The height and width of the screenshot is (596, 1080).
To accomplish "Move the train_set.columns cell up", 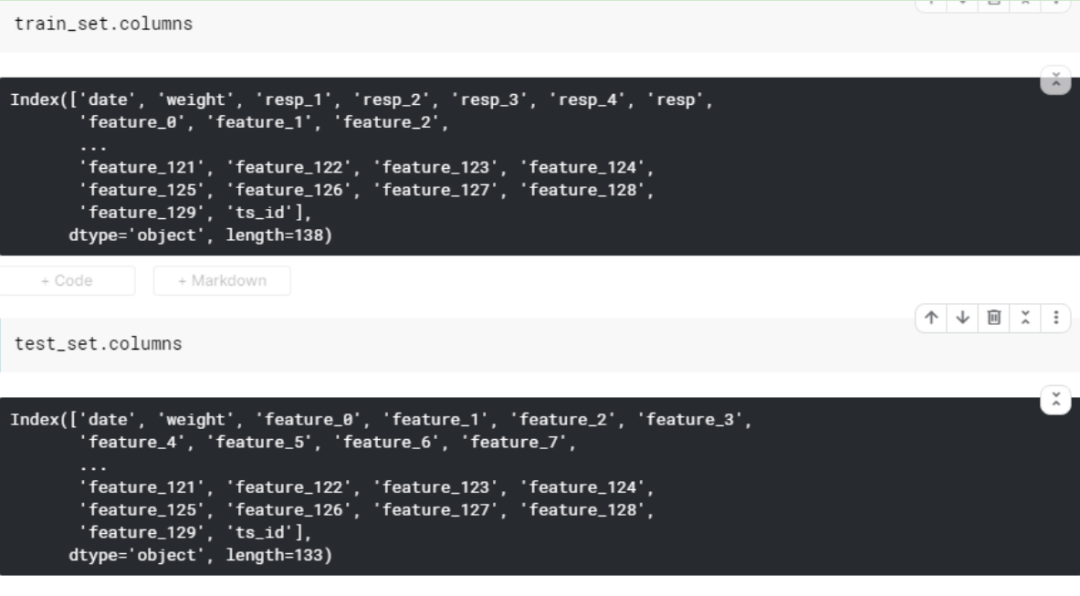I will coord(932,3).
